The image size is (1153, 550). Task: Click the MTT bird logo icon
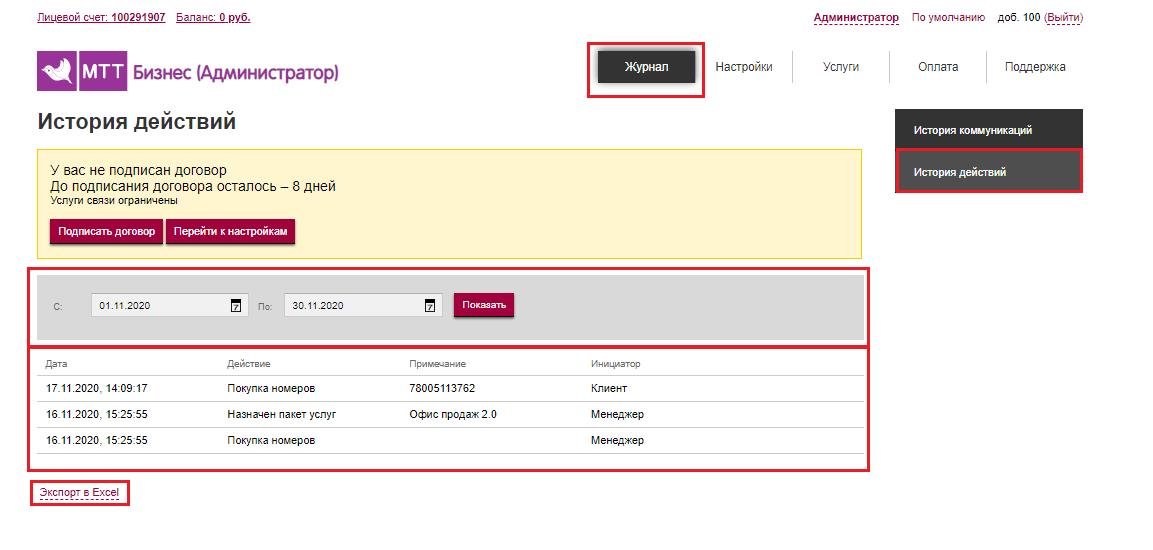pyautogui.click(x=57, y=71)
